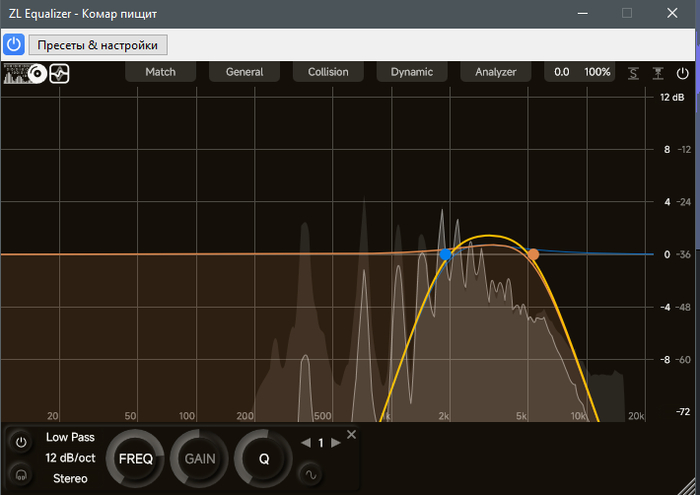Screen dimensions: 700x495
Task: Click the ZL Equalizer logo icon
Action: [x=25, y=73]
